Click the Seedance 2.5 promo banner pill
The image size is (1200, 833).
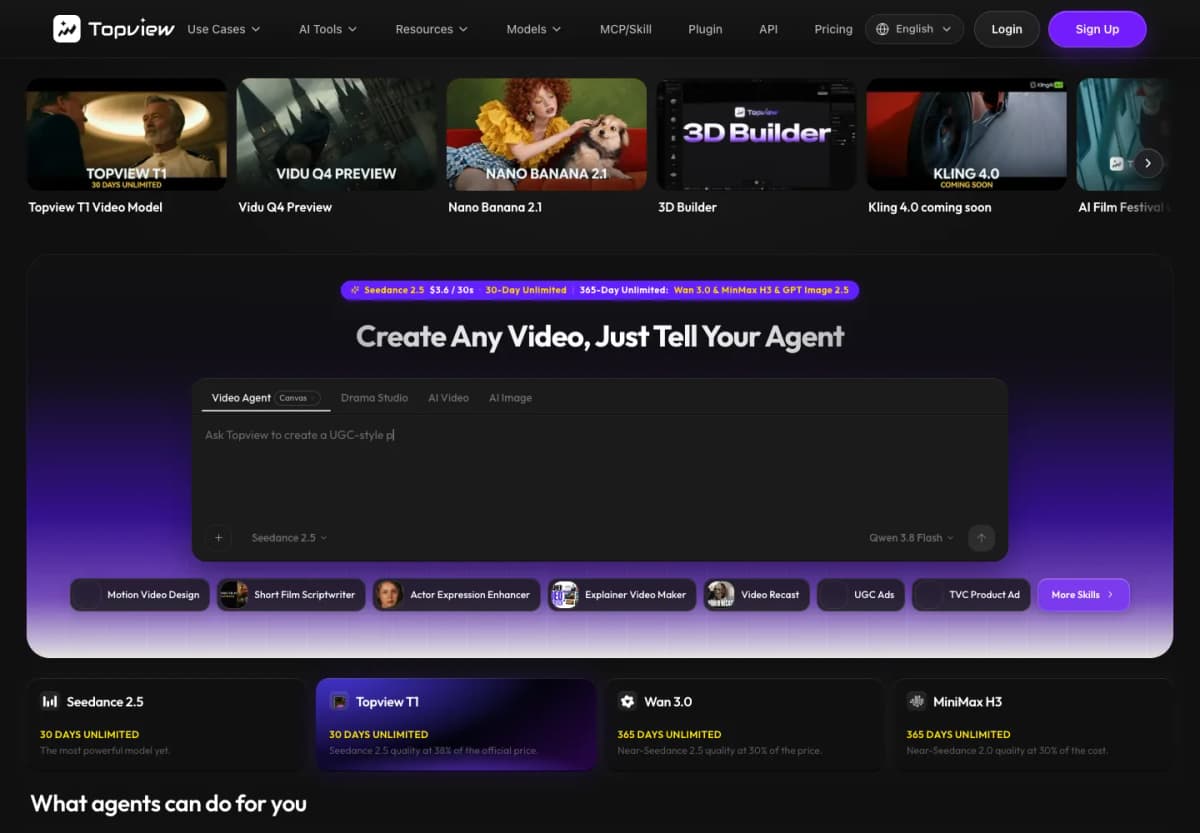pos(600,290)
